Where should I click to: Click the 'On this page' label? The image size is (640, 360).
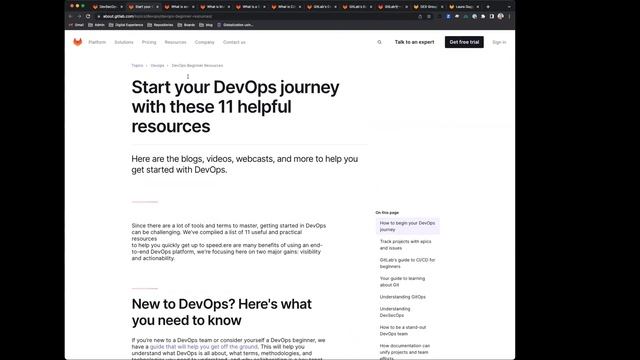(x=387, y=212)
